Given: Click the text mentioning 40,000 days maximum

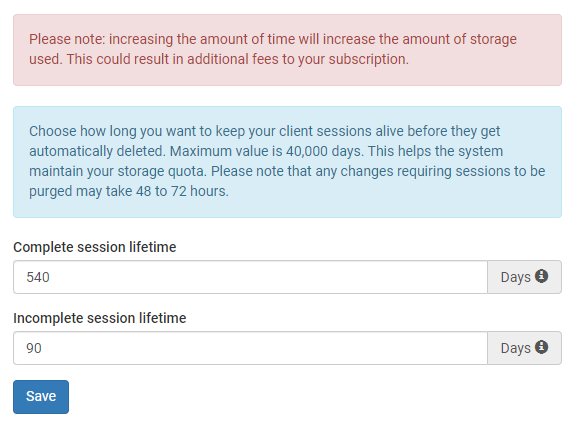Looking at the screenshot, I should (x=267, y=151).
